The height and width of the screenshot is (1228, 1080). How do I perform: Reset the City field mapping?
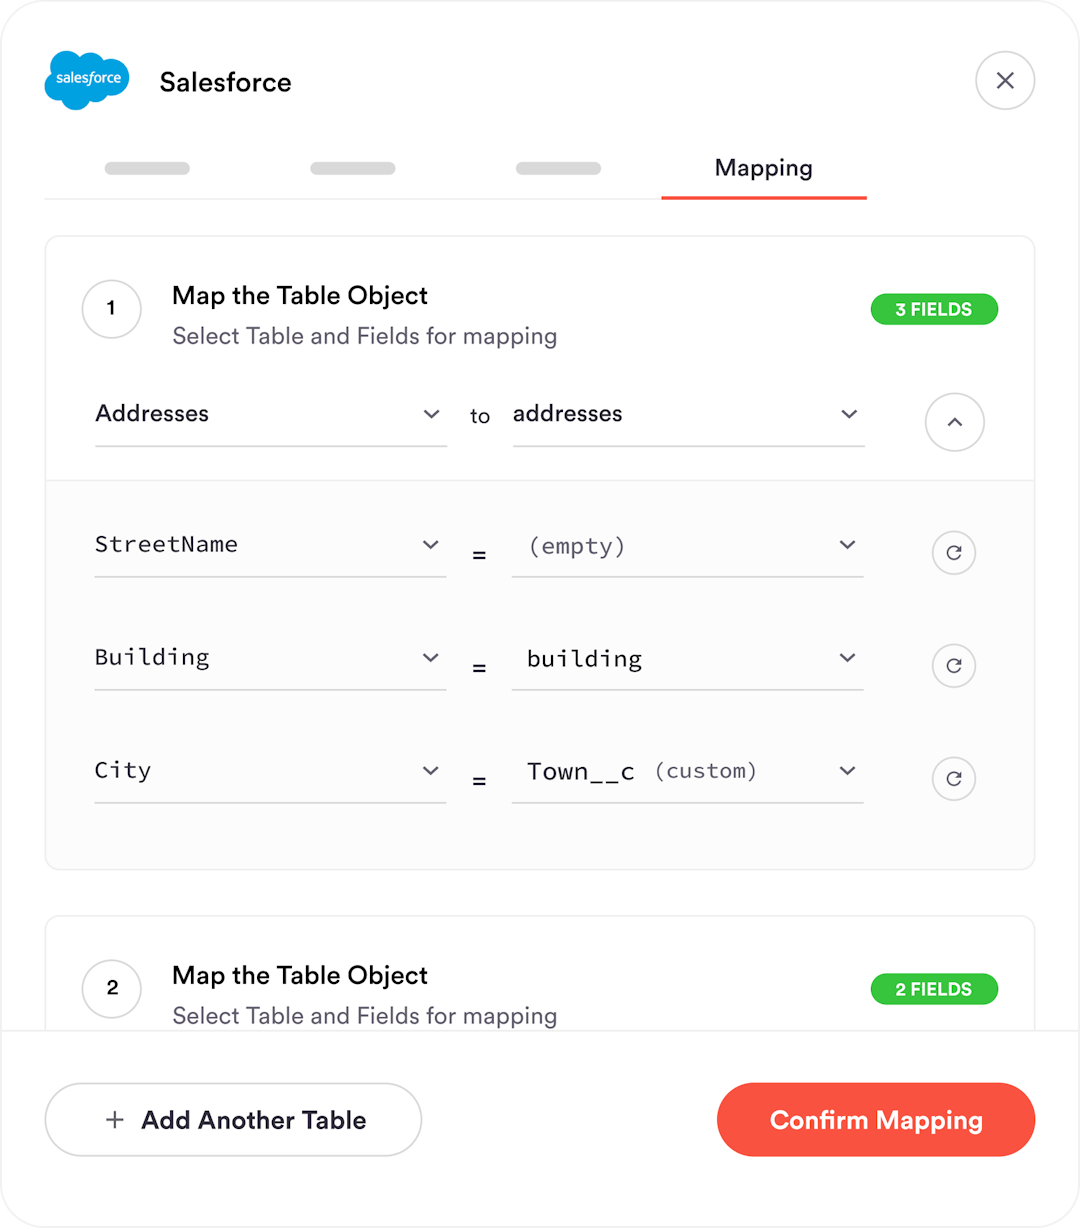tap(953, 778)
